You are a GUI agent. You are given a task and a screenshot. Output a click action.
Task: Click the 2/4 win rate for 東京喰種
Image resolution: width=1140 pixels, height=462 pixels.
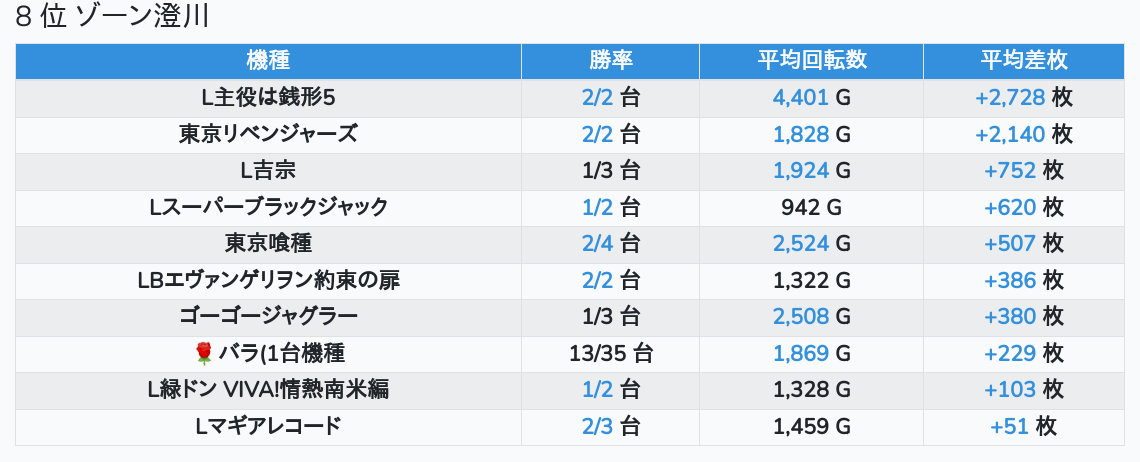597,244
